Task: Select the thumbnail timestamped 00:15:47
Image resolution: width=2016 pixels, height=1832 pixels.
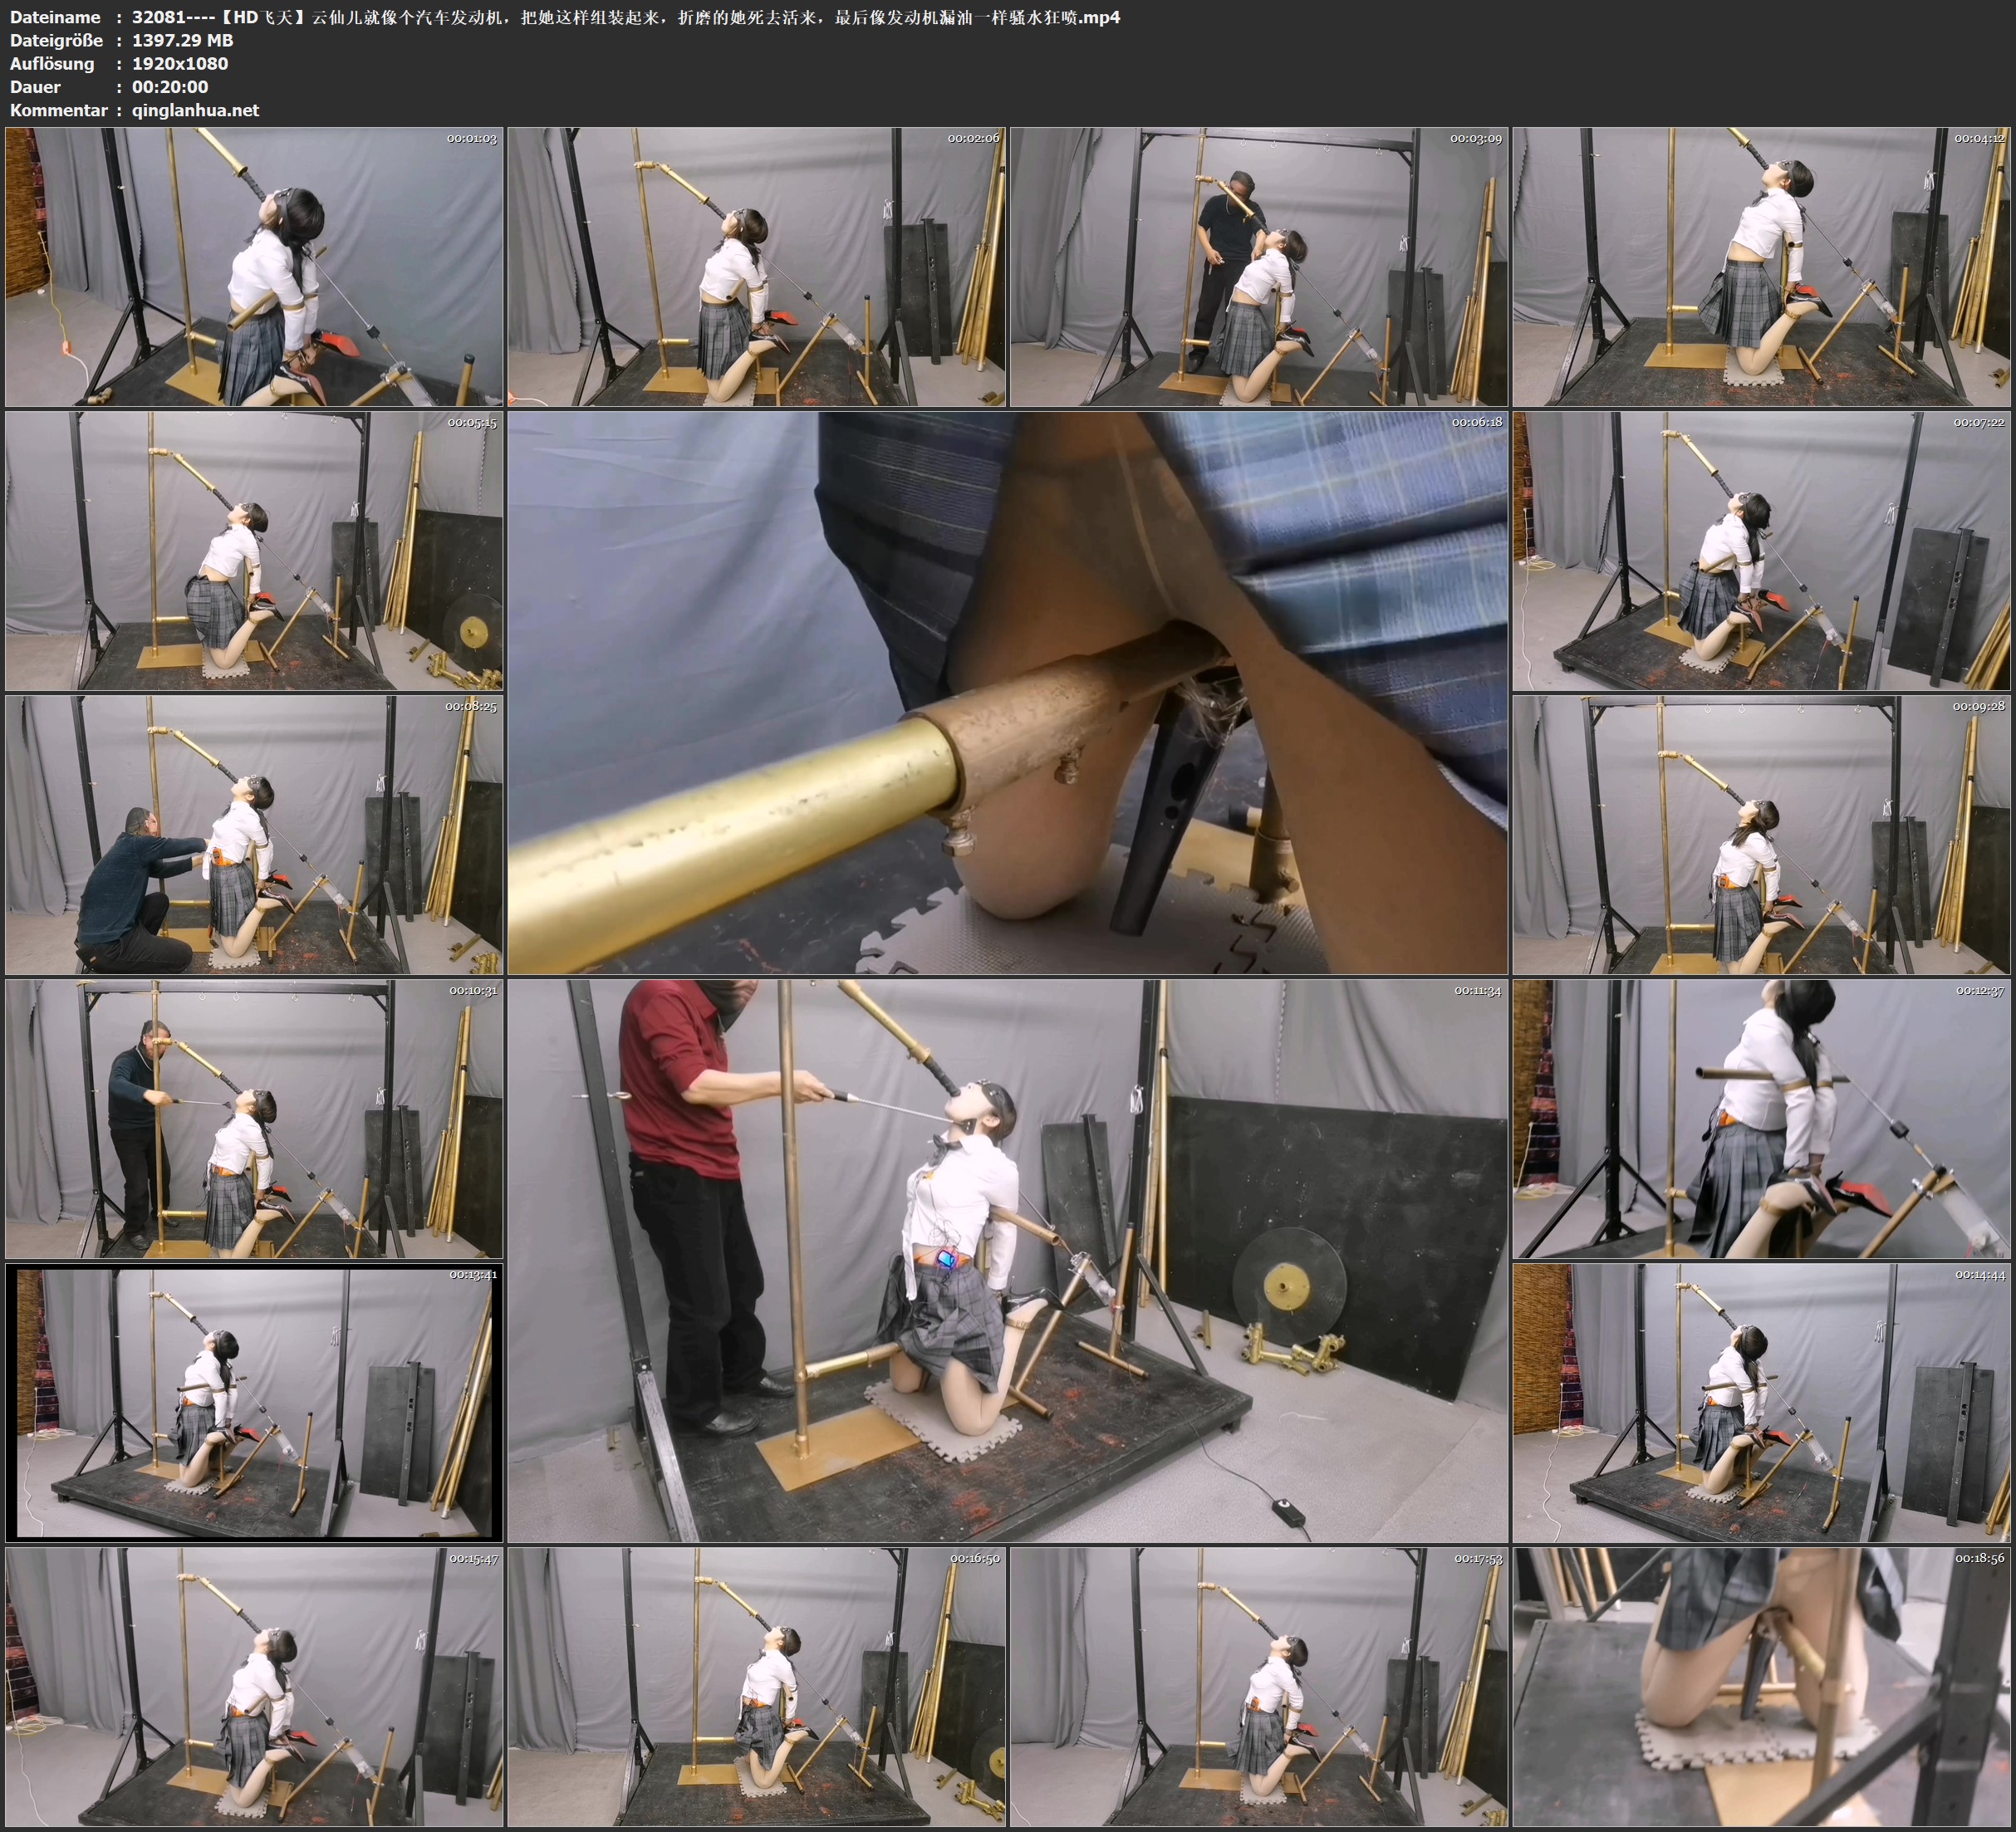Action: (x=254, y=1687)
